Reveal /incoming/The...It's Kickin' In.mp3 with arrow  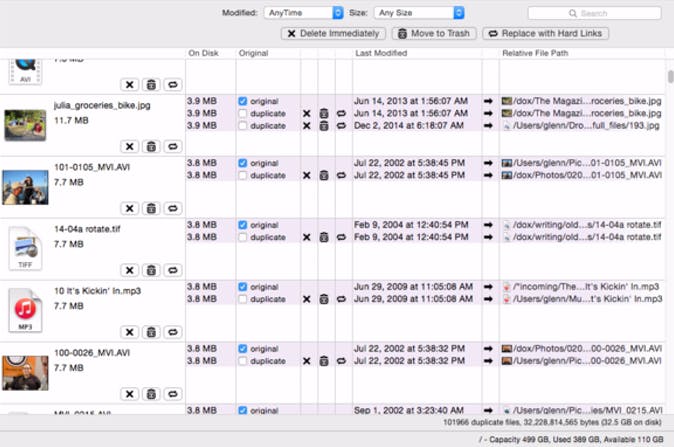488,287
